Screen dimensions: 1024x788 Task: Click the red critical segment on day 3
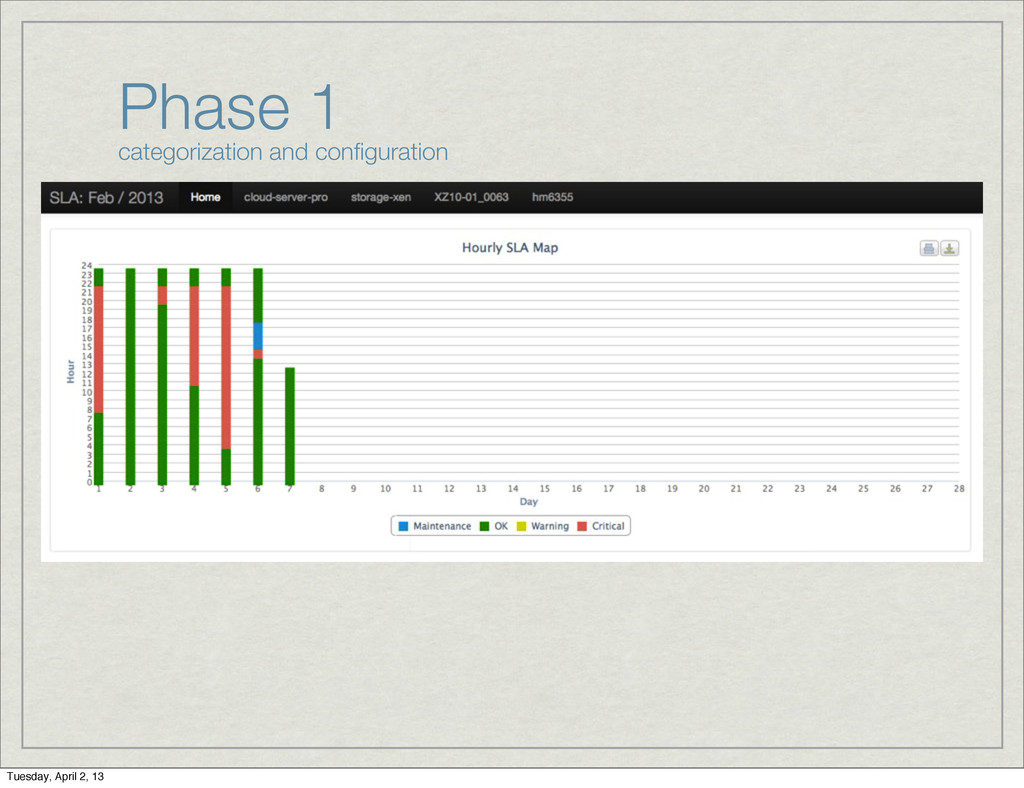pos(163,296)
